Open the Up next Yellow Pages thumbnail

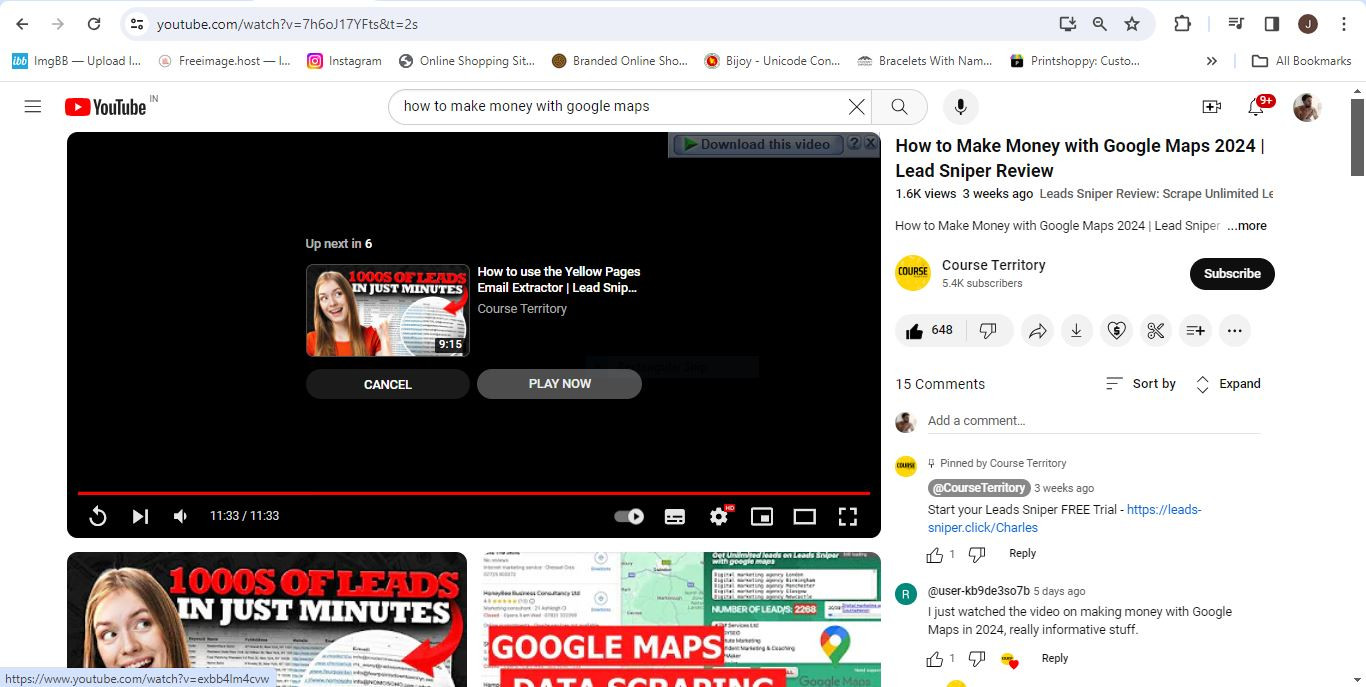(387, 310)
